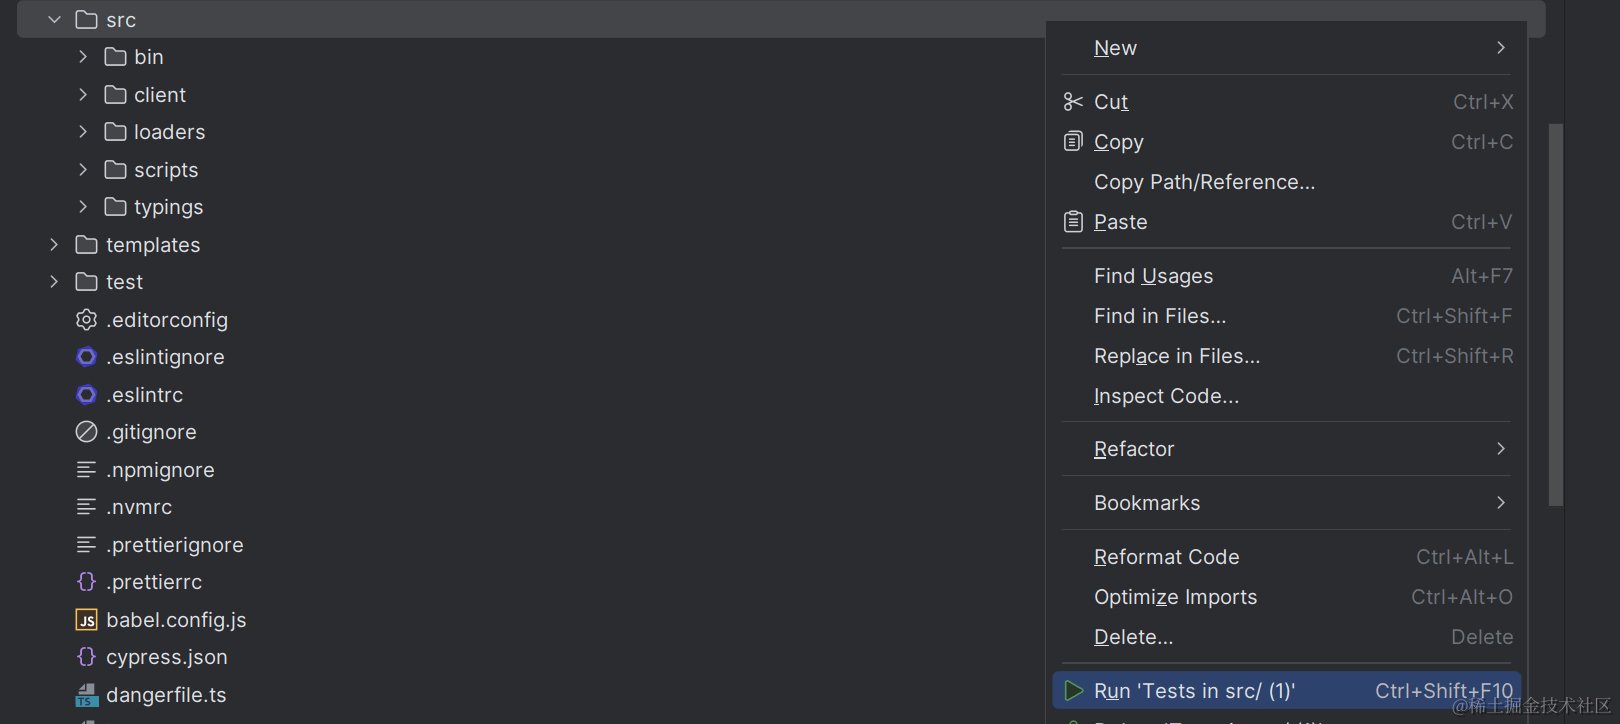
Task: Expand the loaders folder
Action: click(83, 132)
